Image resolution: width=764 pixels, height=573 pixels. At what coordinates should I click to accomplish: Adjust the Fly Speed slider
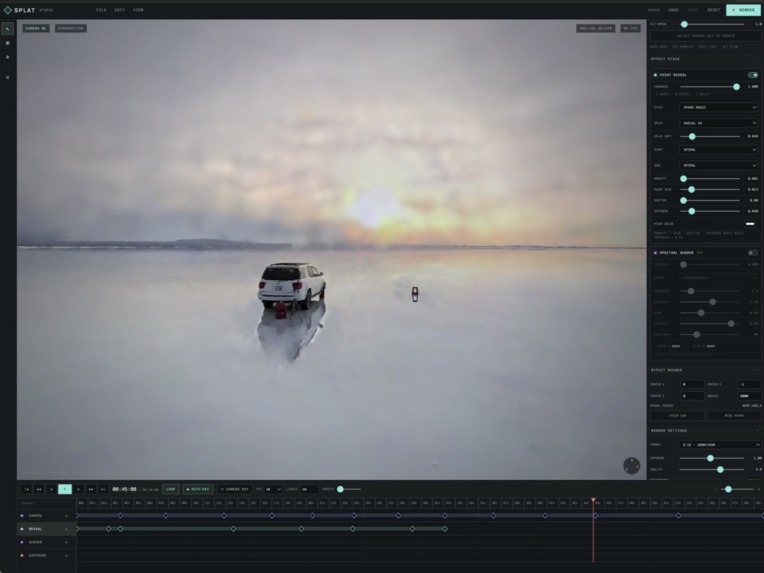tap(714, 24)
